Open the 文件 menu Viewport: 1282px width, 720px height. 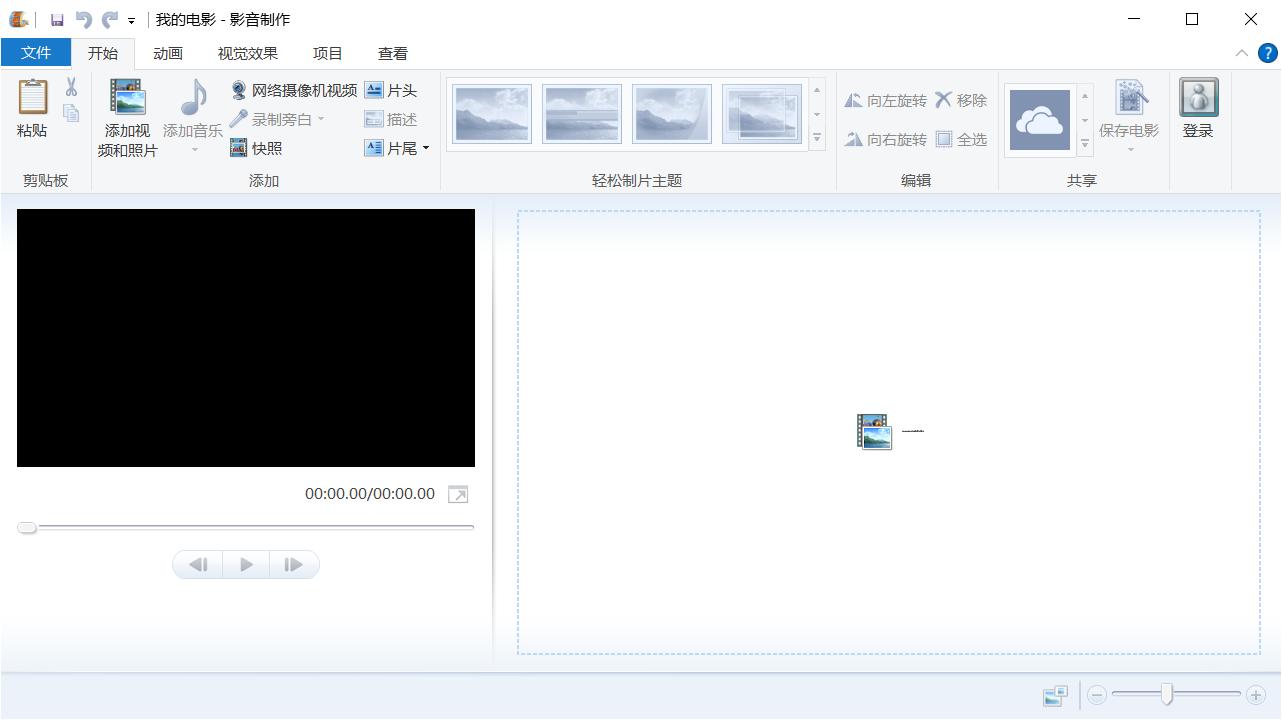(x=36, y=52)
